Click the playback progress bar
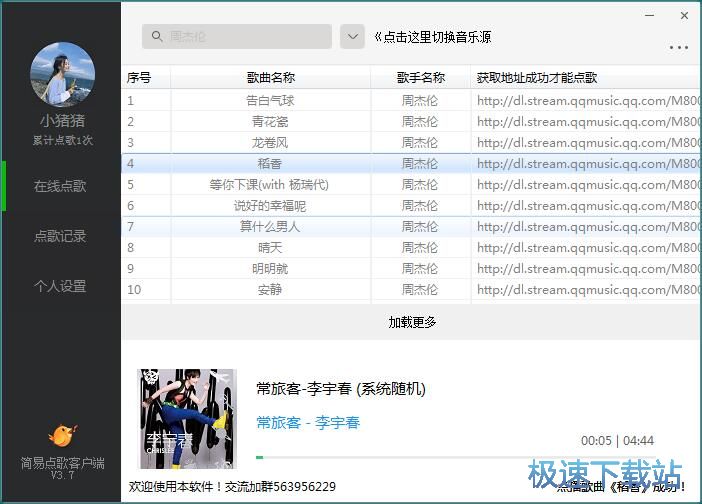This screenshot has width=702, height=504. click(x=455, y=457)
